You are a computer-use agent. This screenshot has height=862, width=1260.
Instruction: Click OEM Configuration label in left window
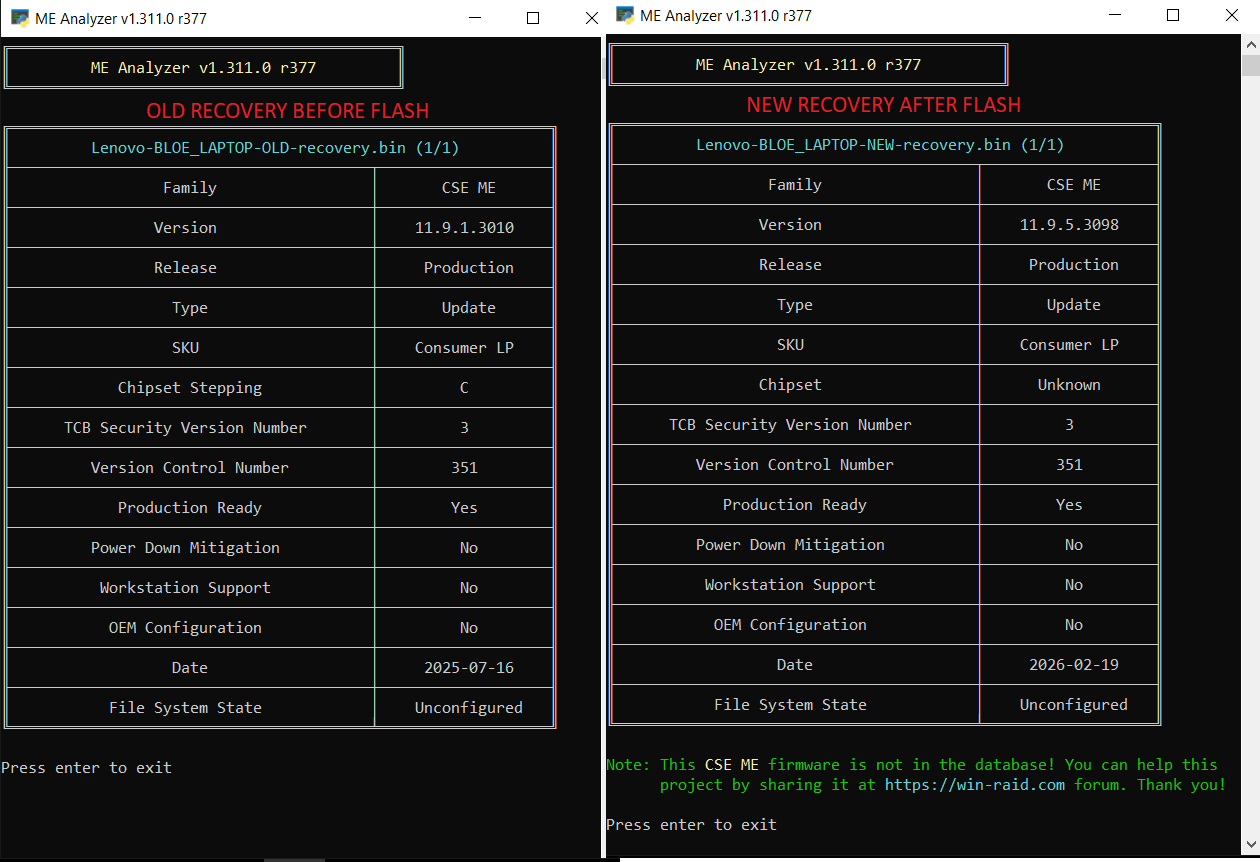[185, 628]
